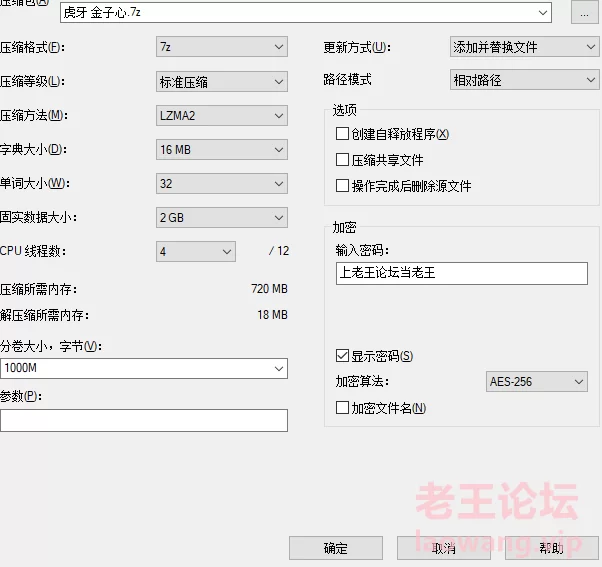Click the password input field

pos(461,273)
